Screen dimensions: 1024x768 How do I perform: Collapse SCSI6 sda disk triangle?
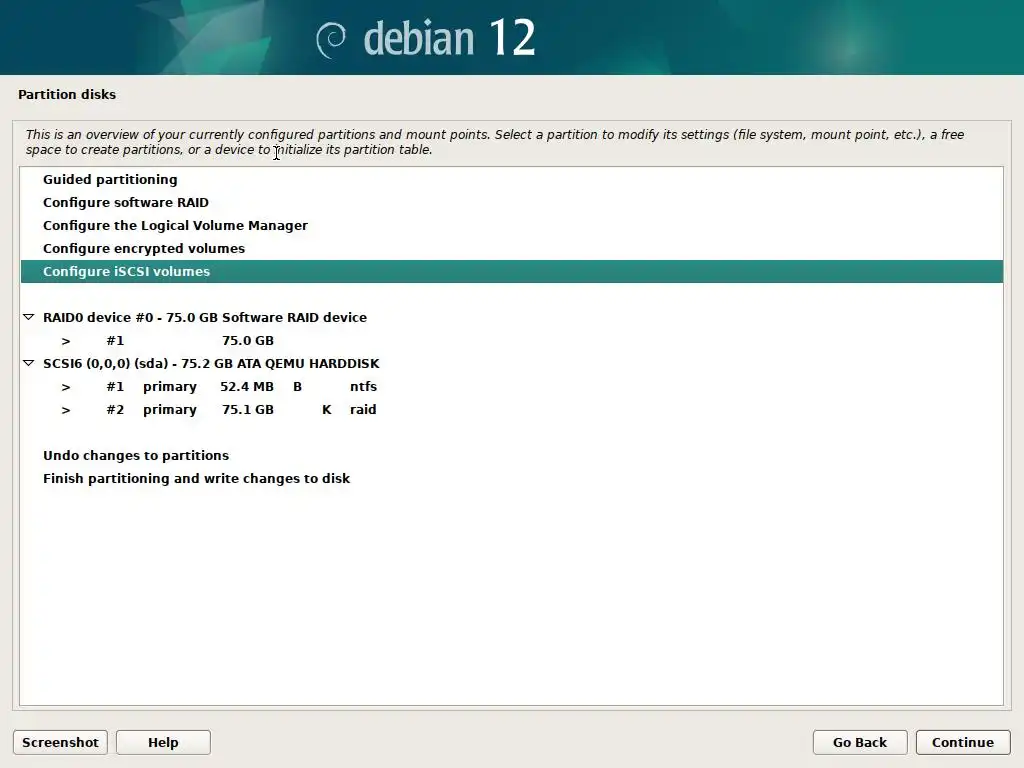click(29, 363)
